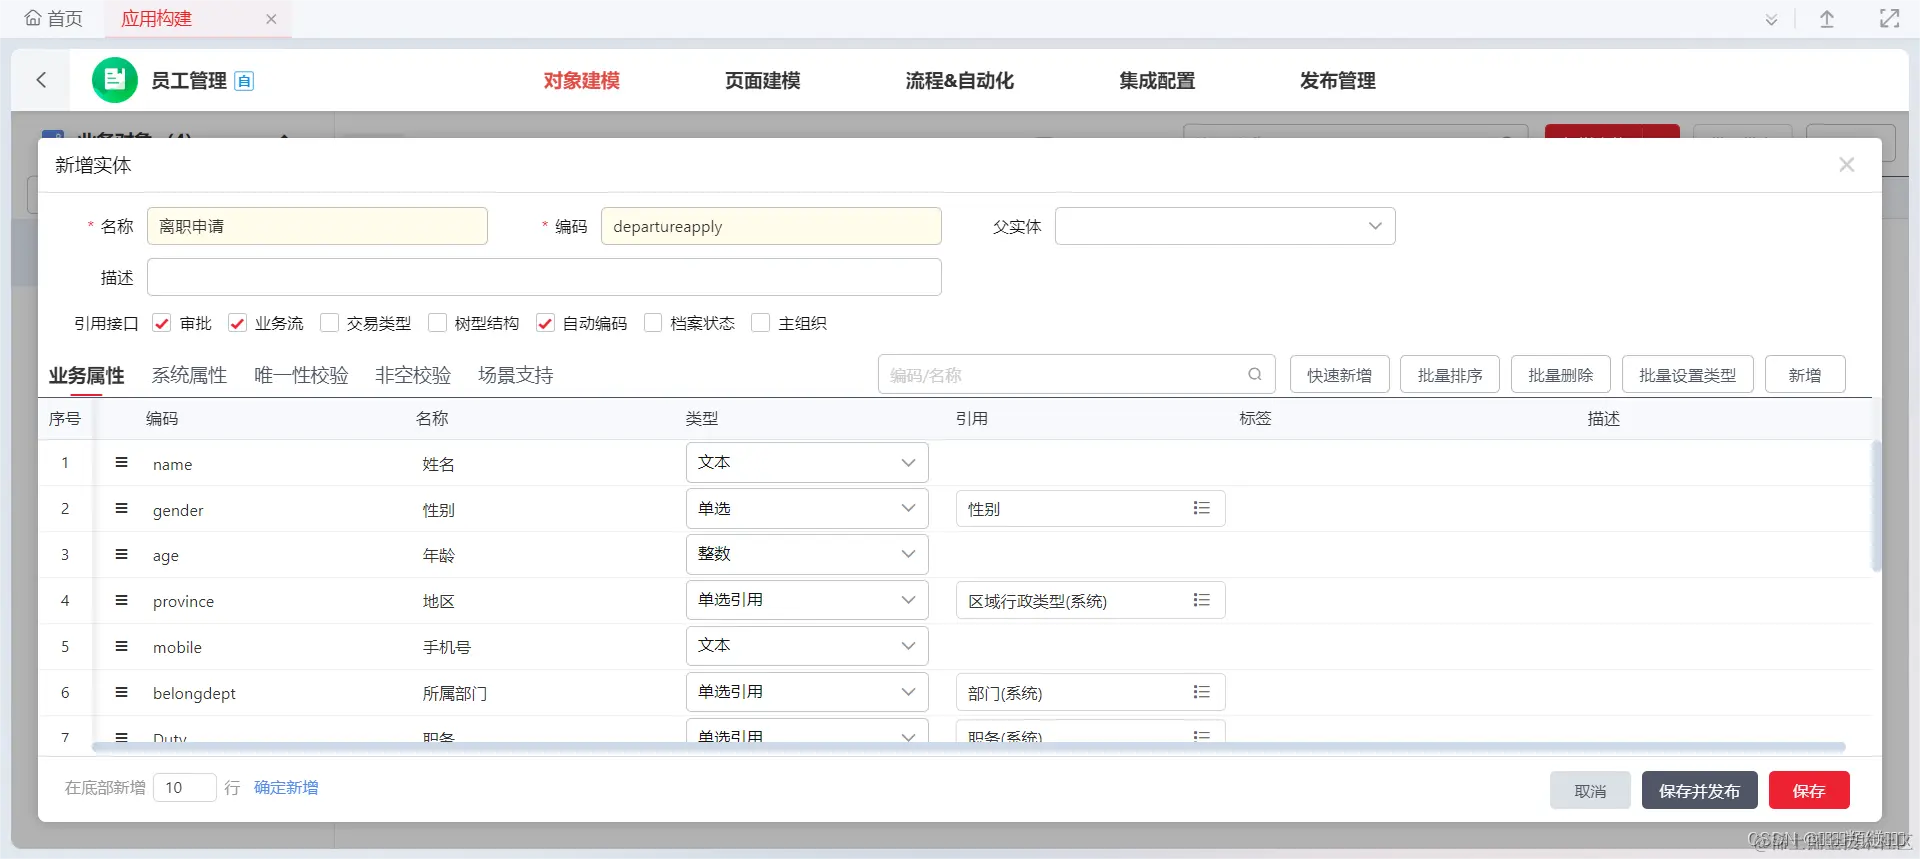Uncheck the 业务流 checkbox
The height and width of the screenshot is (859, 1920).
click(237, 323)
